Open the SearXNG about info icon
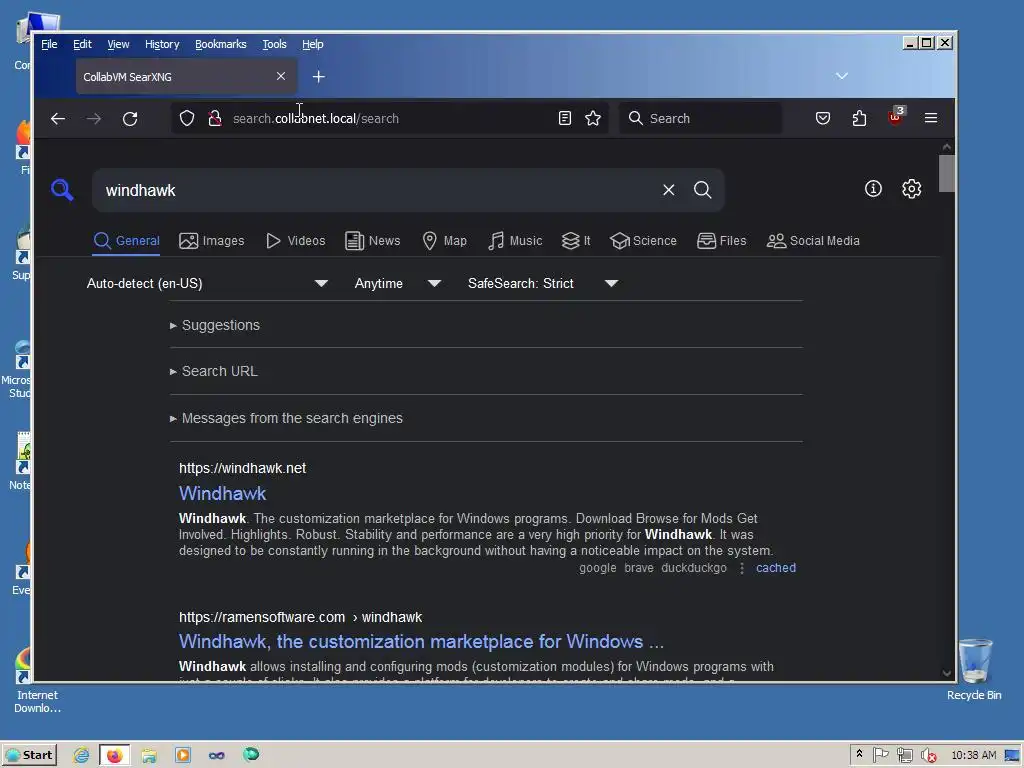 (873, 189)
